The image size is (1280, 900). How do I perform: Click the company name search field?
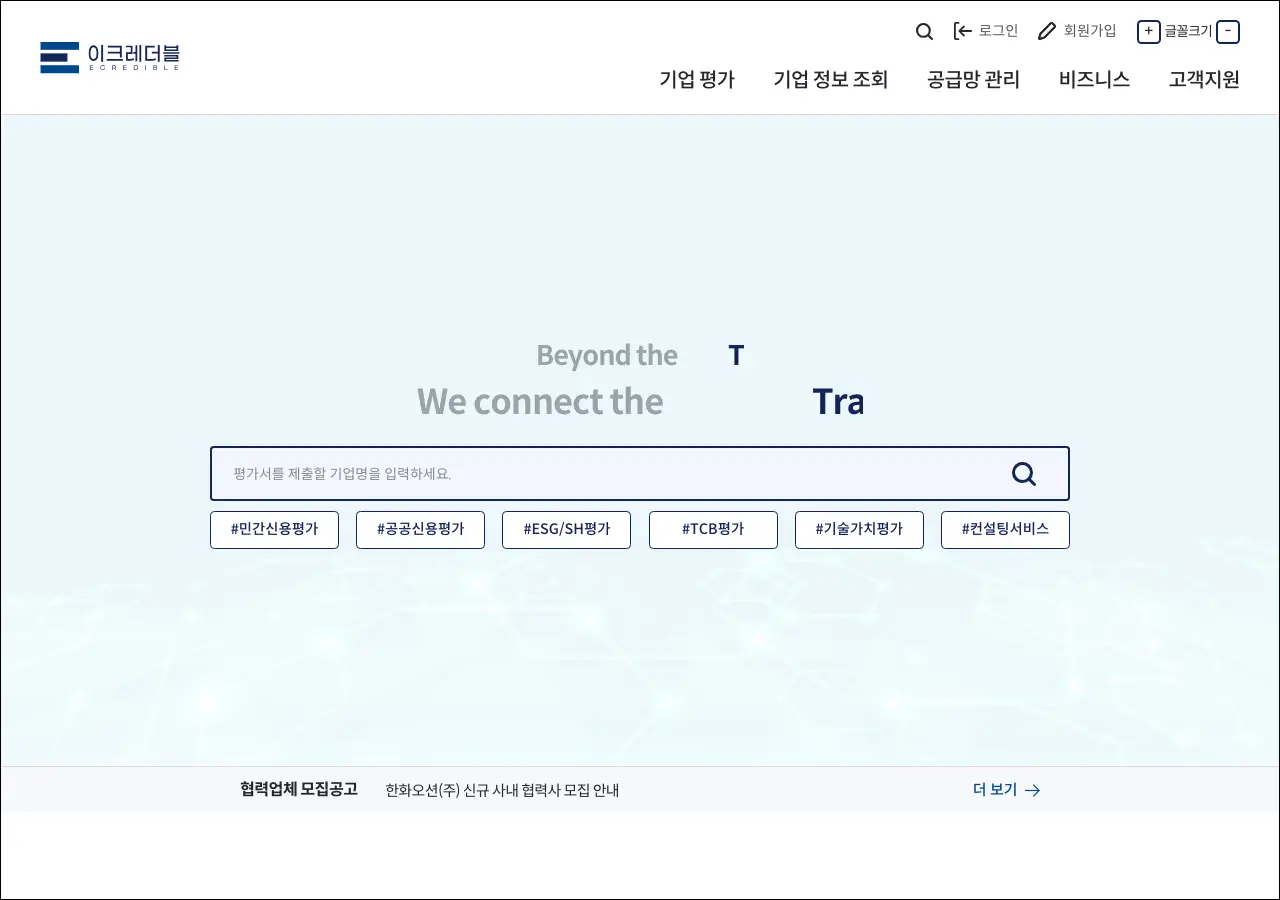click(600, 474)
